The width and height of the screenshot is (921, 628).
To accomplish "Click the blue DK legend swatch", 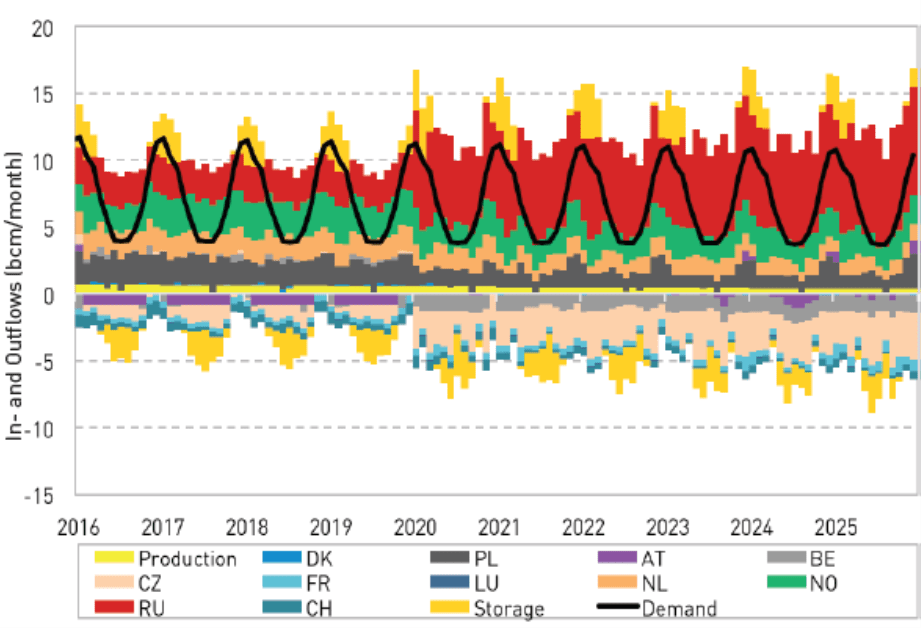I will [281, 558].
